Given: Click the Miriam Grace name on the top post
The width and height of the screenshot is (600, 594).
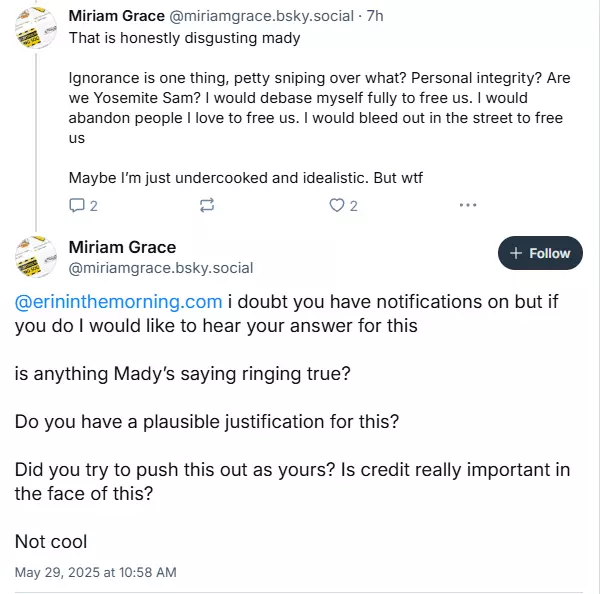Looking at the screenshot, I should pos(122,16).
